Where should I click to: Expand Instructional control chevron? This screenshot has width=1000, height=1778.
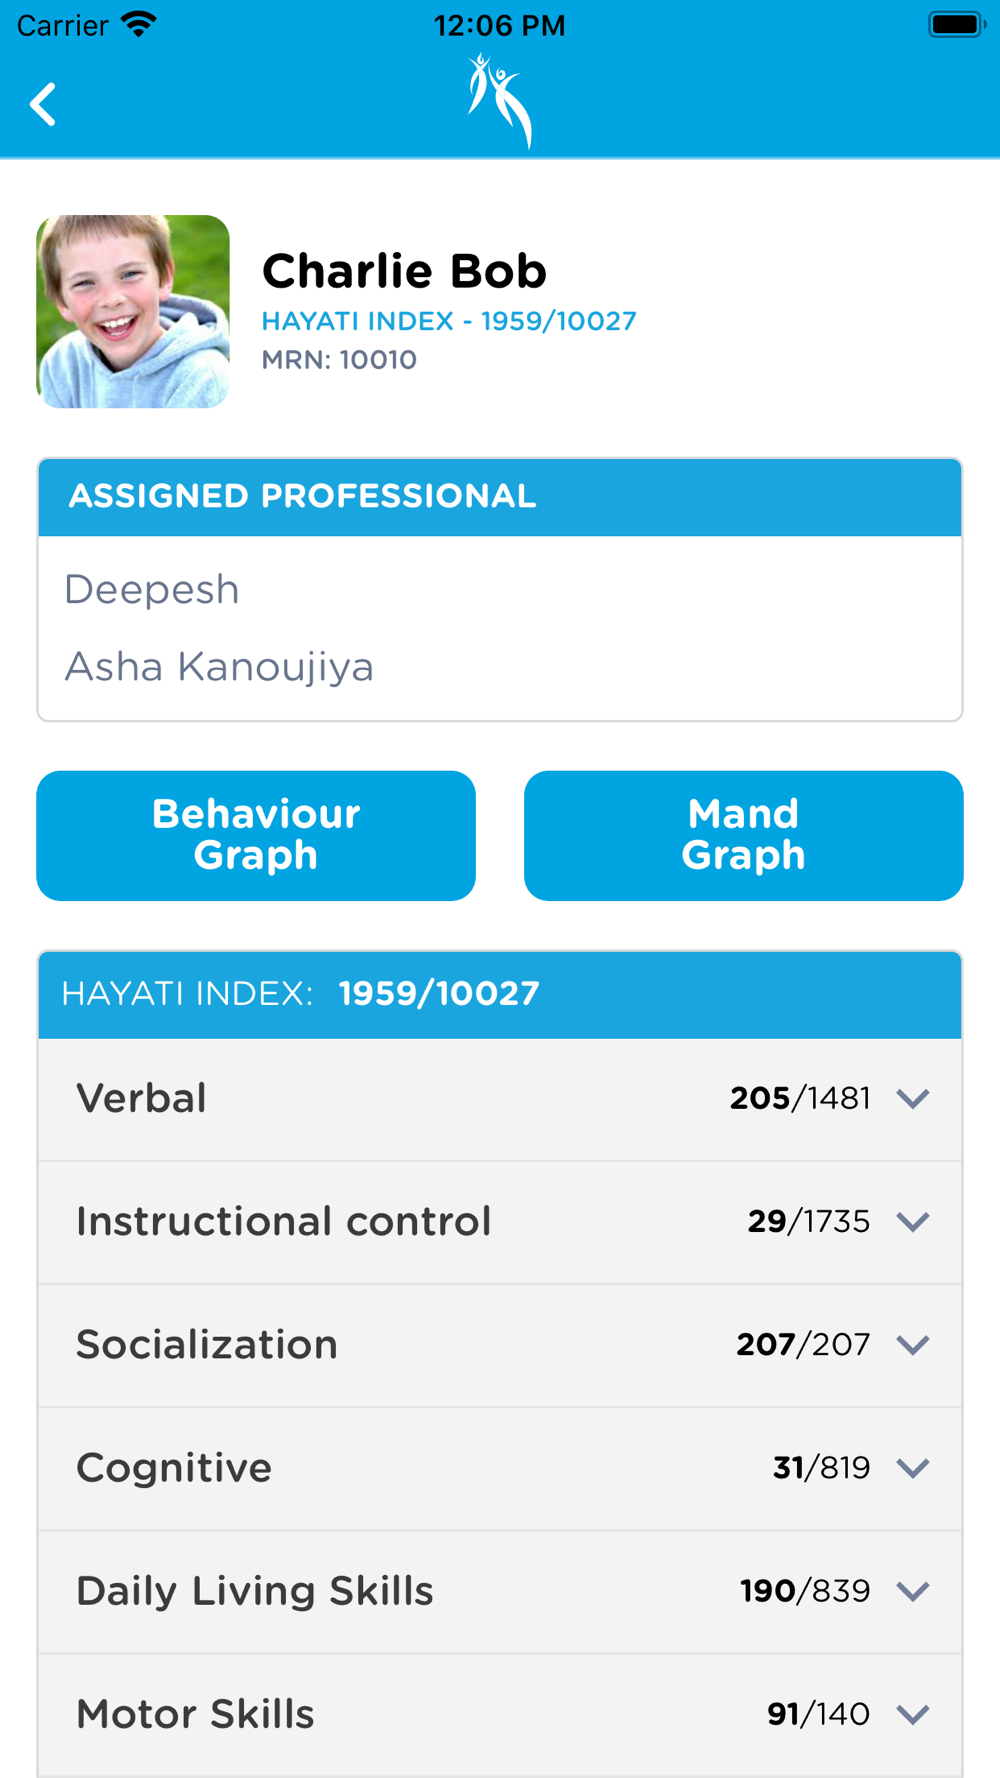(x=913, y=1221)
